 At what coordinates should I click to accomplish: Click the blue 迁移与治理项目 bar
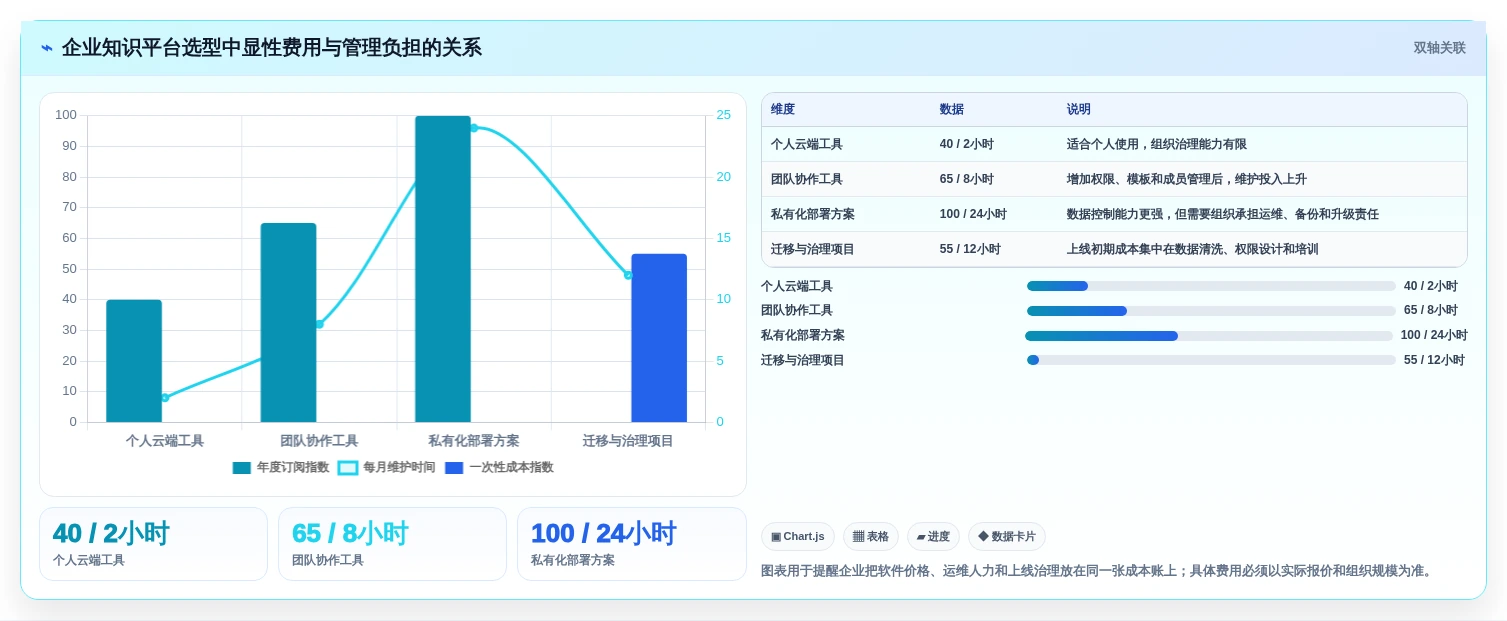pos(659,338)
